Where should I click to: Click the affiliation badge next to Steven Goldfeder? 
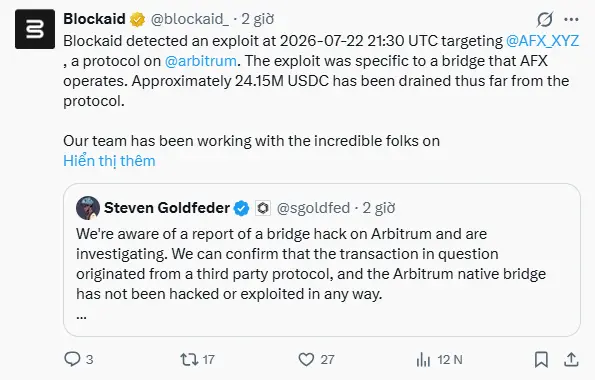263,208
